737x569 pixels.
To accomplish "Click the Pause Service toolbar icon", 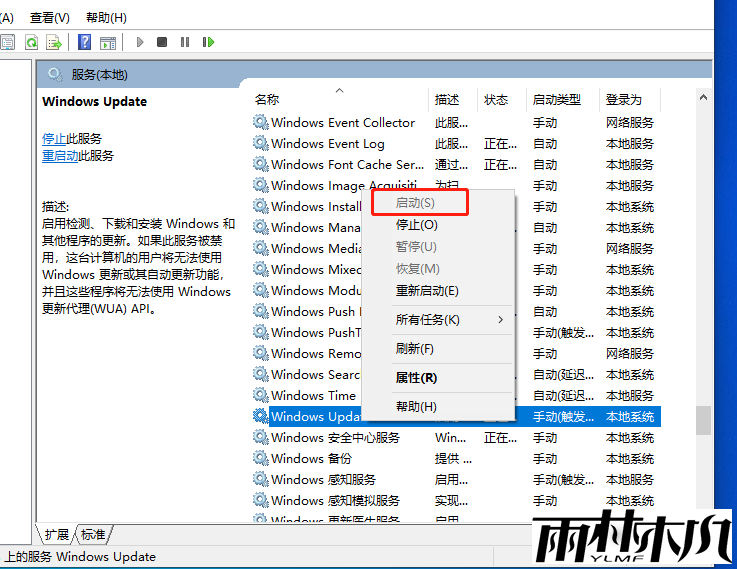I will click(x=185, y=42).
